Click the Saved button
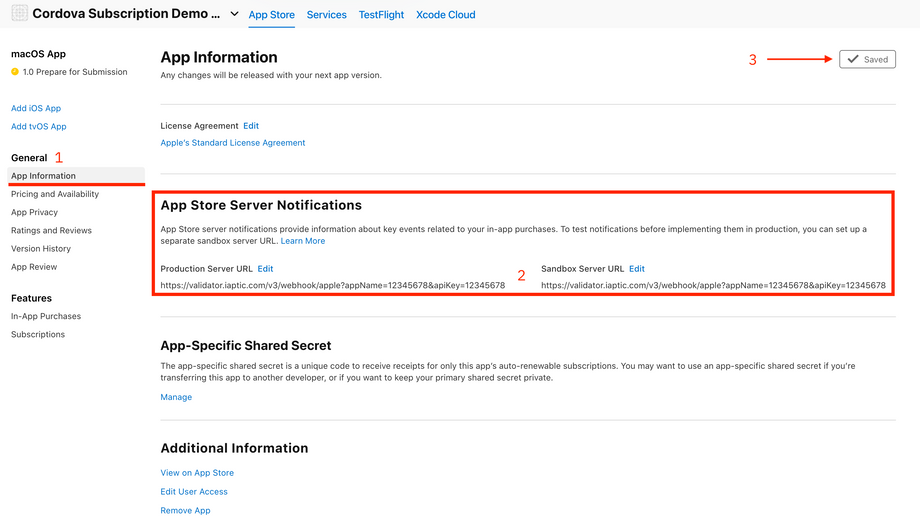This screenshot has height=529, width=920. click(867, 59)
